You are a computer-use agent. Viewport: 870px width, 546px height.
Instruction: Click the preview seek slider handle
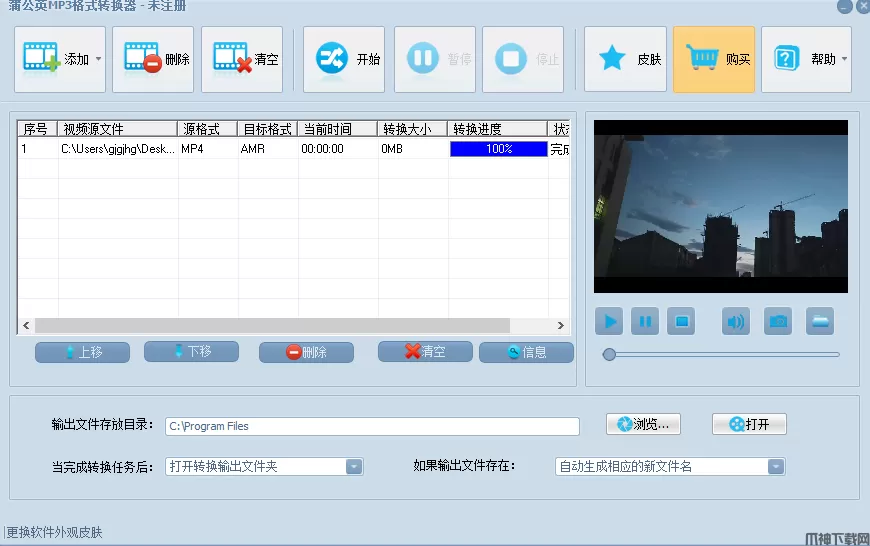[609, 354]
